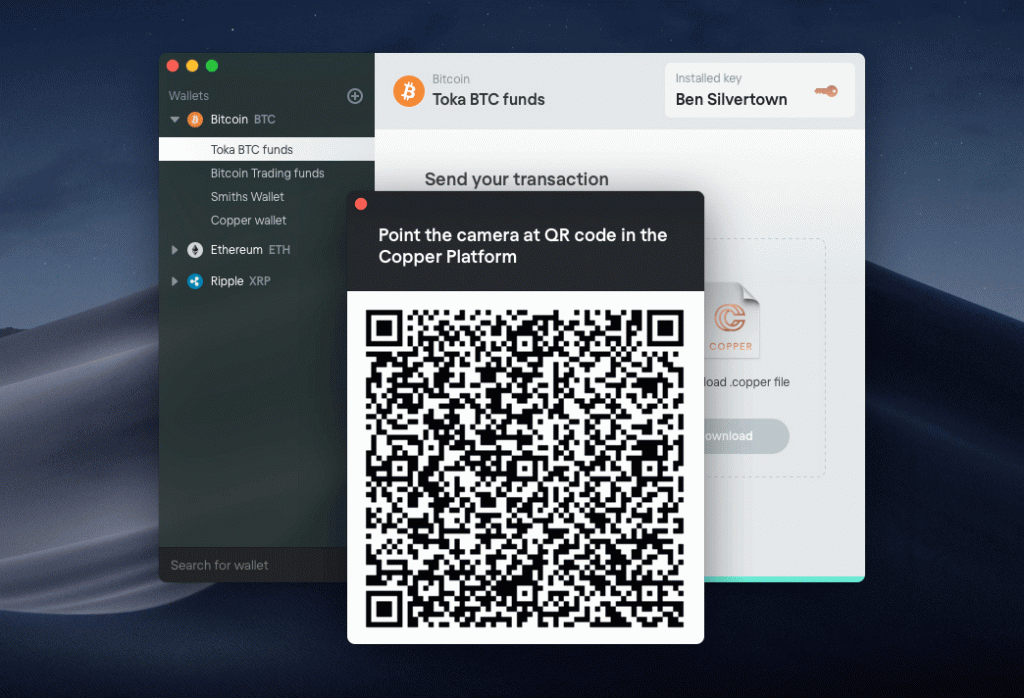Open Copper wallet in the list
Image resolution: width=1024 pixels, height=698 pixels.
click(x=248, y=220)
